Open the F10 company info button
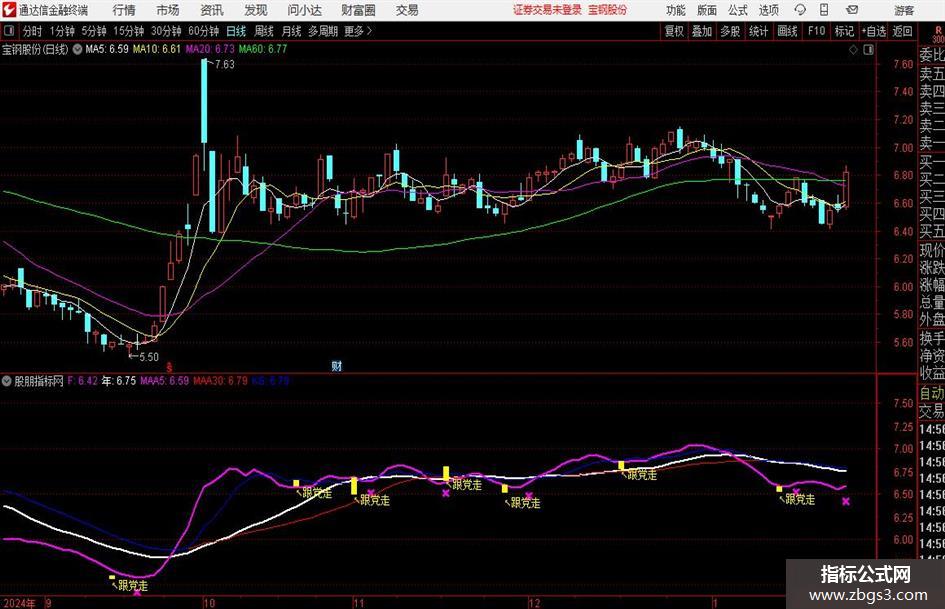The image size is (945, 609). (817, 31)
